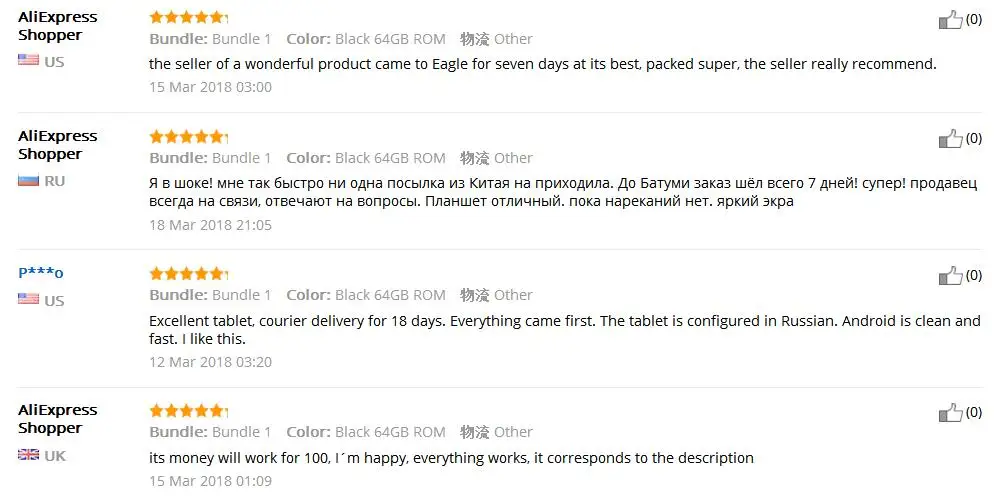Click AliExpress Shopper name above RU flag

tap(58, 145)
